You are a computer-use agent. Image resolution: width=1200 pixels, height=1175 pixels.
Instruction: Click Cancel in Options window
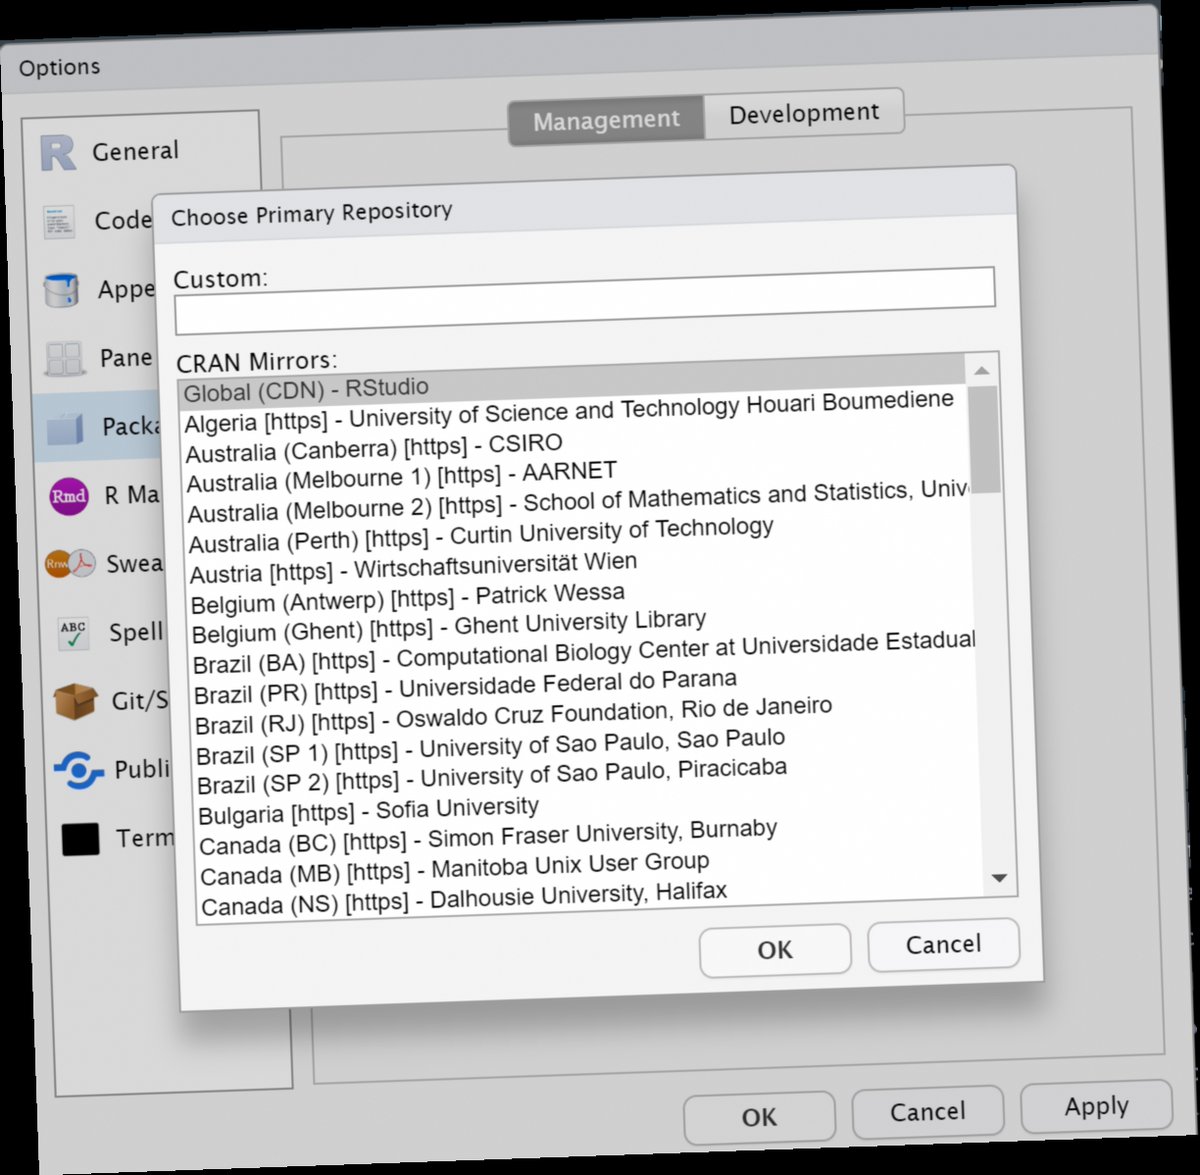(x=928, y=1111)
